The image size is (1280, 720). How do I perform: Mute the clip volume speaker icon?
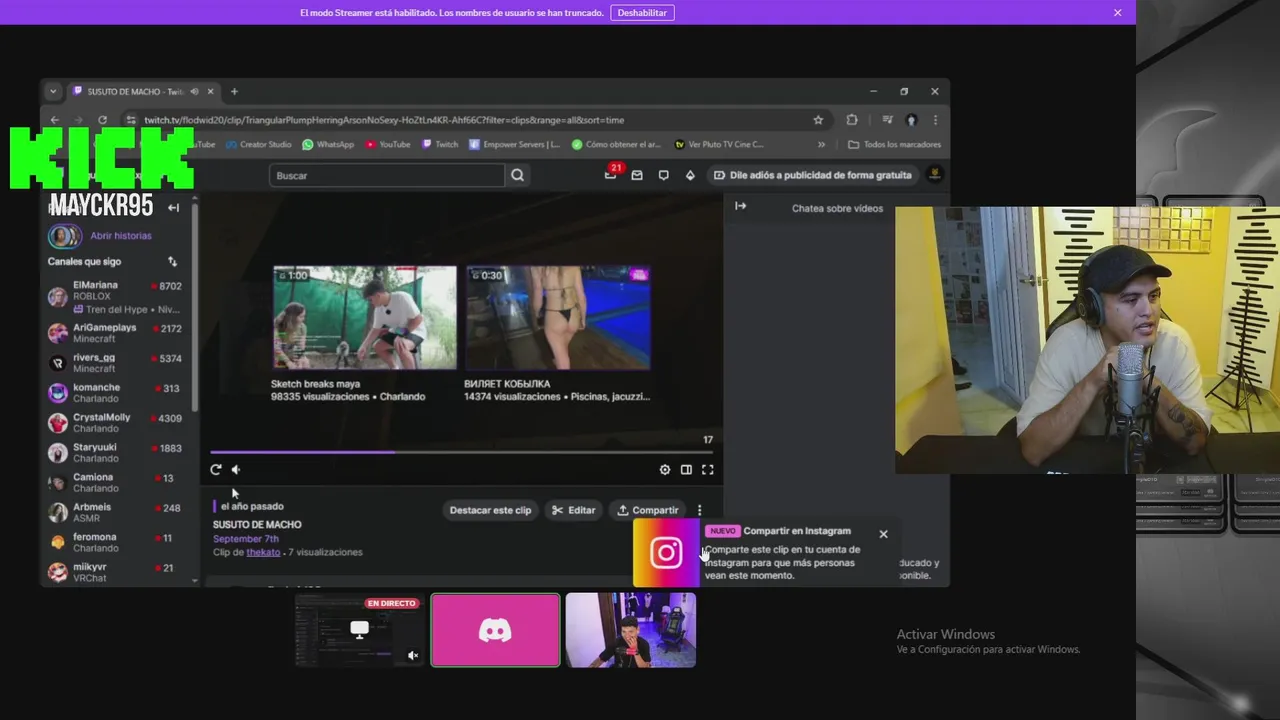click(236, 469)
